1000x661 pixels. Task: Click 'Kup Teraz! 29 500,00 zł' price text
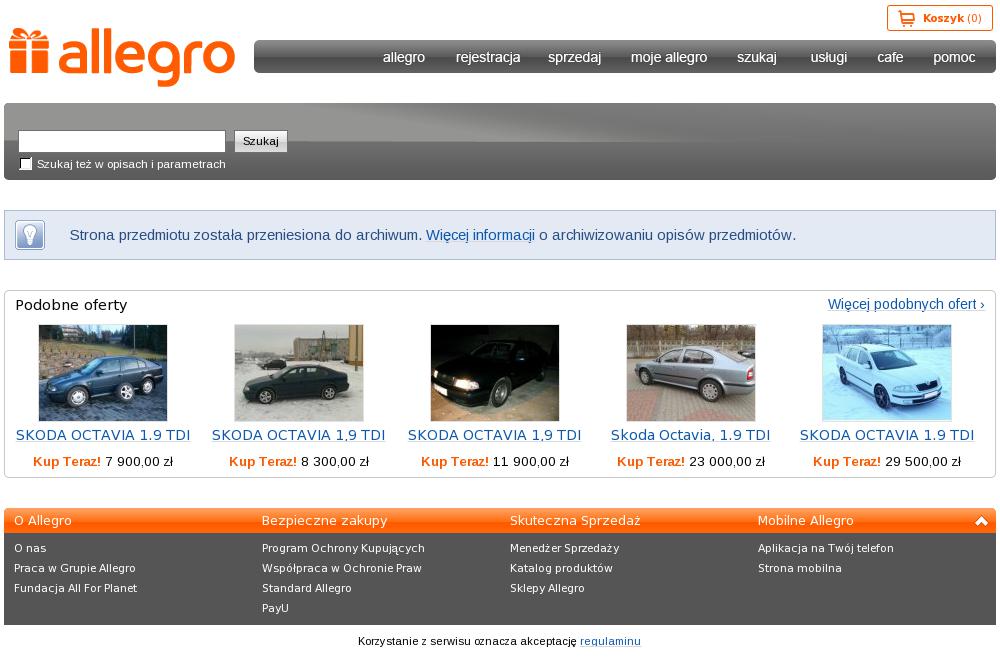tap(886, 461)
